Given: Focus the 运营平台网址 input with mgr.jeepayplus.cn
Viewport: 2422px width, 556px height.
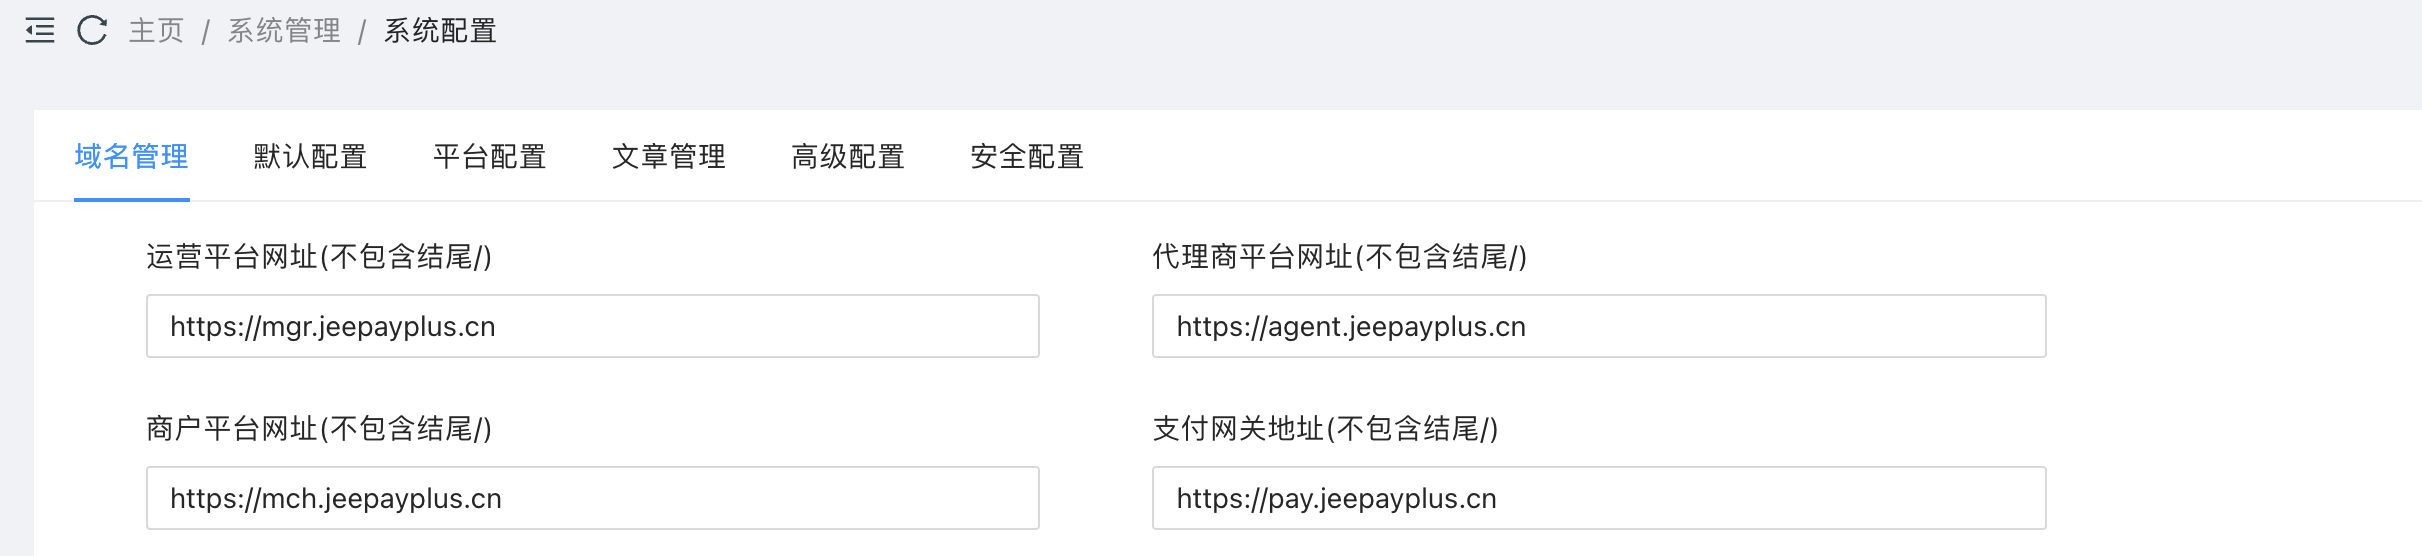Looking at the screenshot, I should (x=593, y=326).
